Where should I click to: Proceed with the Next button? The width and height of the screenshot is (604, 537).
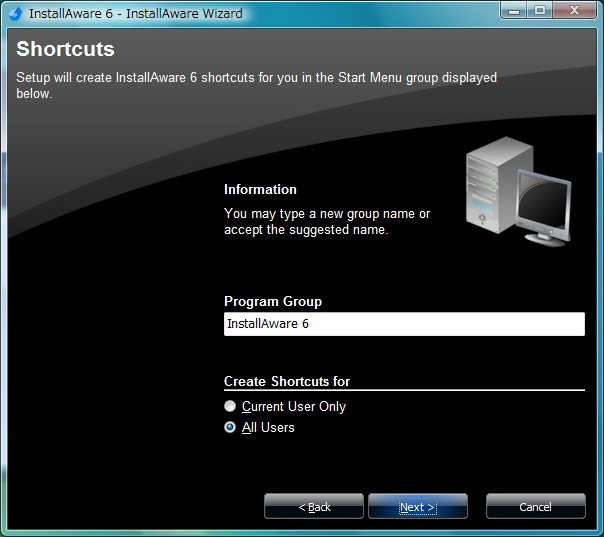click(x=418, y=506)
